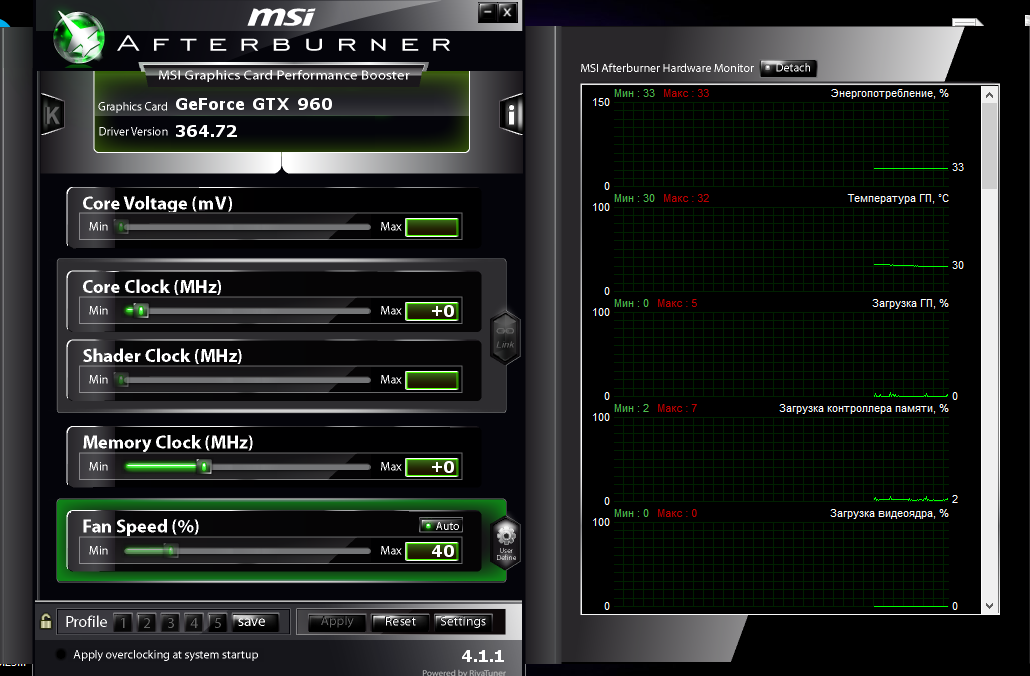Click the Reset button
The height and width of the screenshot is (676, 1030).
coord(400,621)
